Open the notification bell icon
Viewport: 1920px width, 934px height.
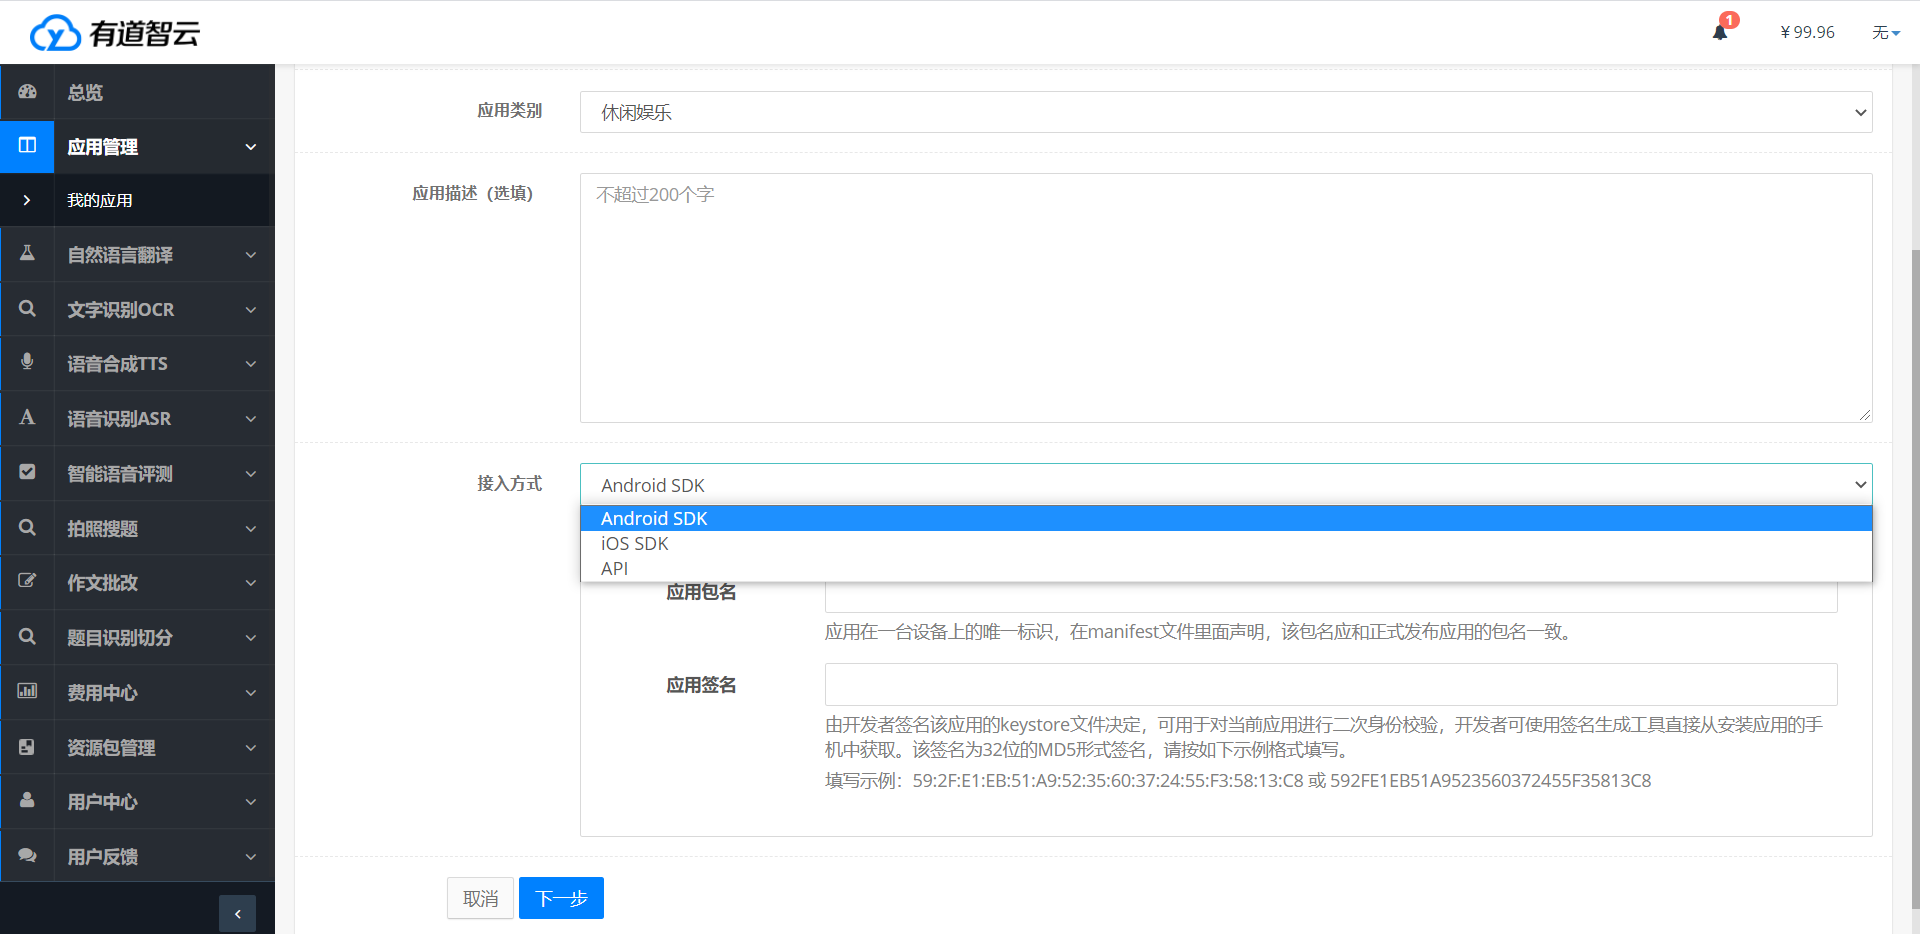coord(1720,32)
